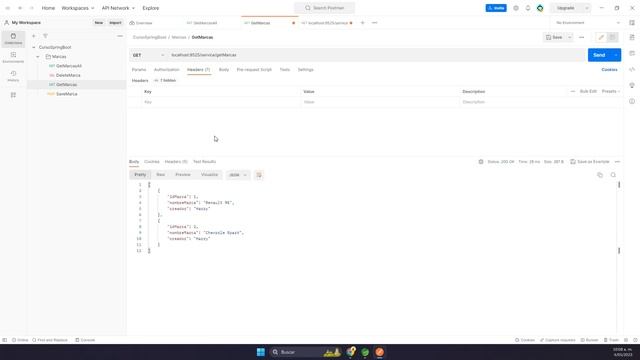Switch to the request Body tab
The image size is (640, 360).
coord(224,70)
